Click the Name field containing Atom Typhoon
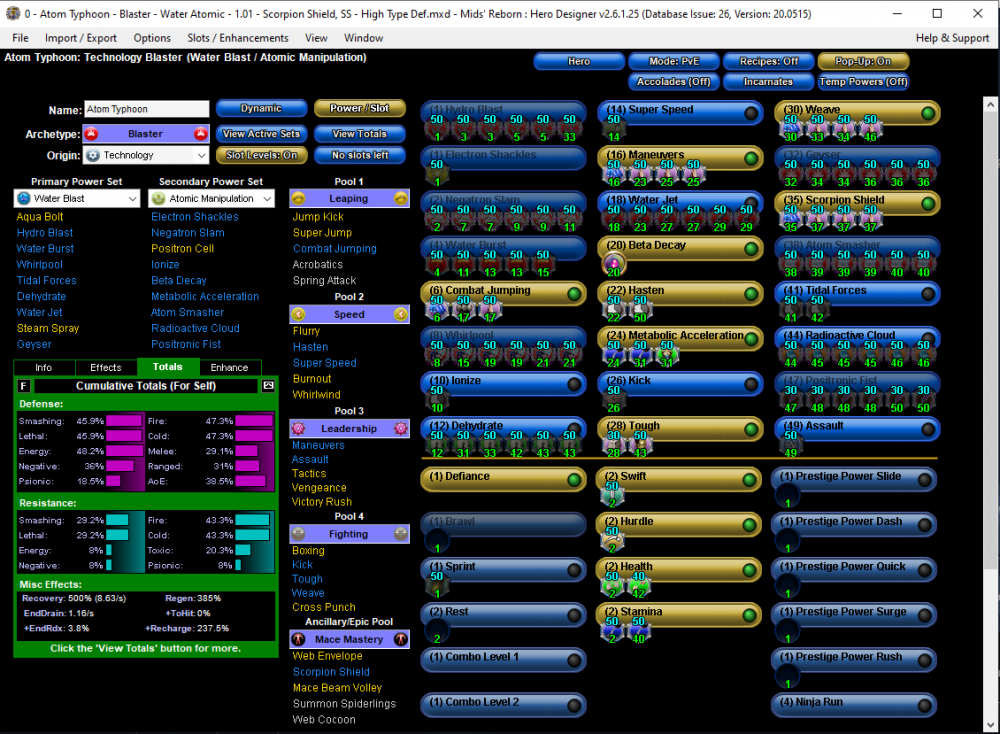This screenshot has width=1000, height=734. [146, 109]
